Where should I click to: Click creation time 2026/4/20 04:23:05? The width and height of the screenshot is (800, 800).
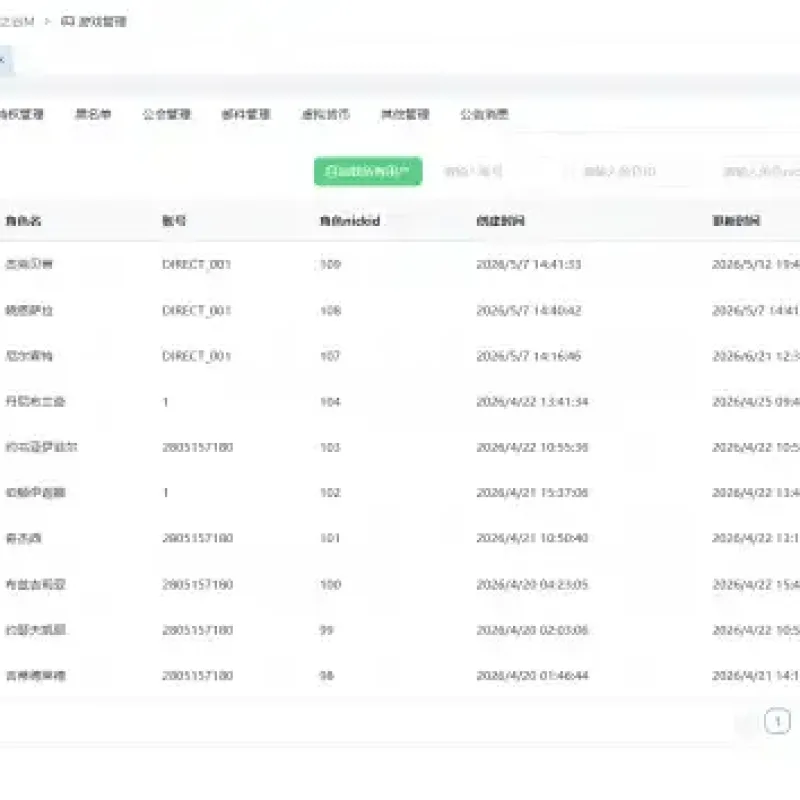[532, 584]
